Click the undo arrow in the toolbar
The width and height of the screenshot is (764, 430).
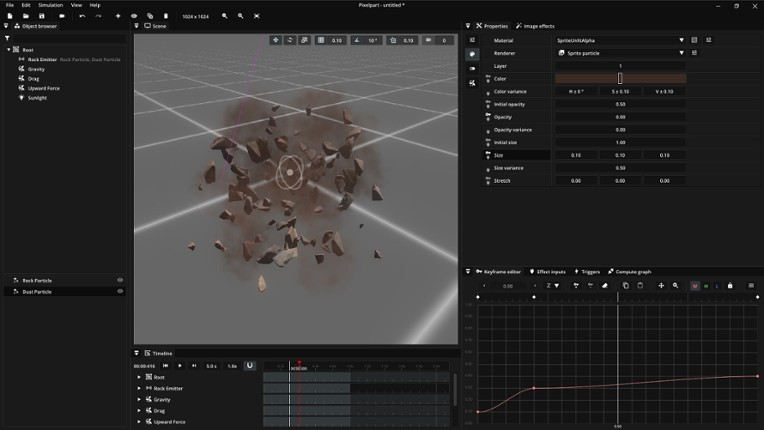pos(82,16)
